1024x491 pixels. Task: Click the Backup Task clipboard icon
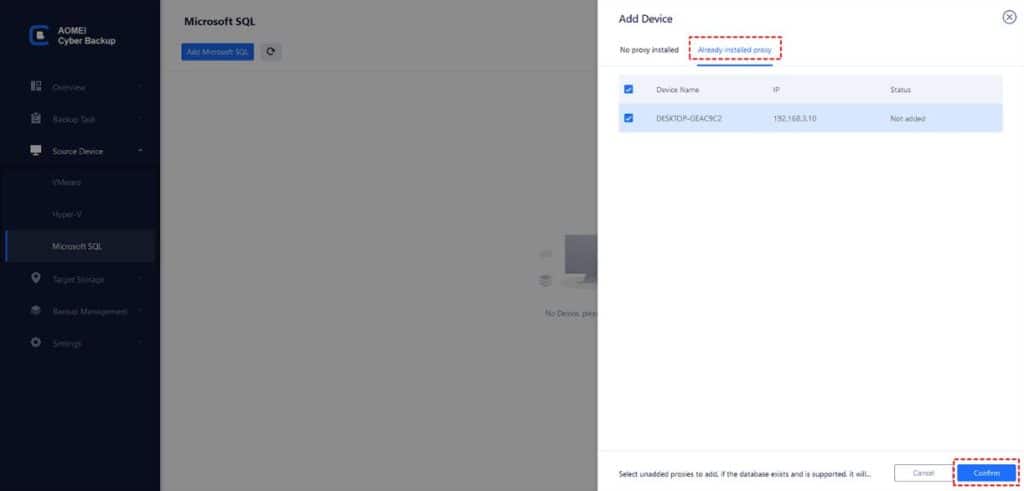click(36, 119)
